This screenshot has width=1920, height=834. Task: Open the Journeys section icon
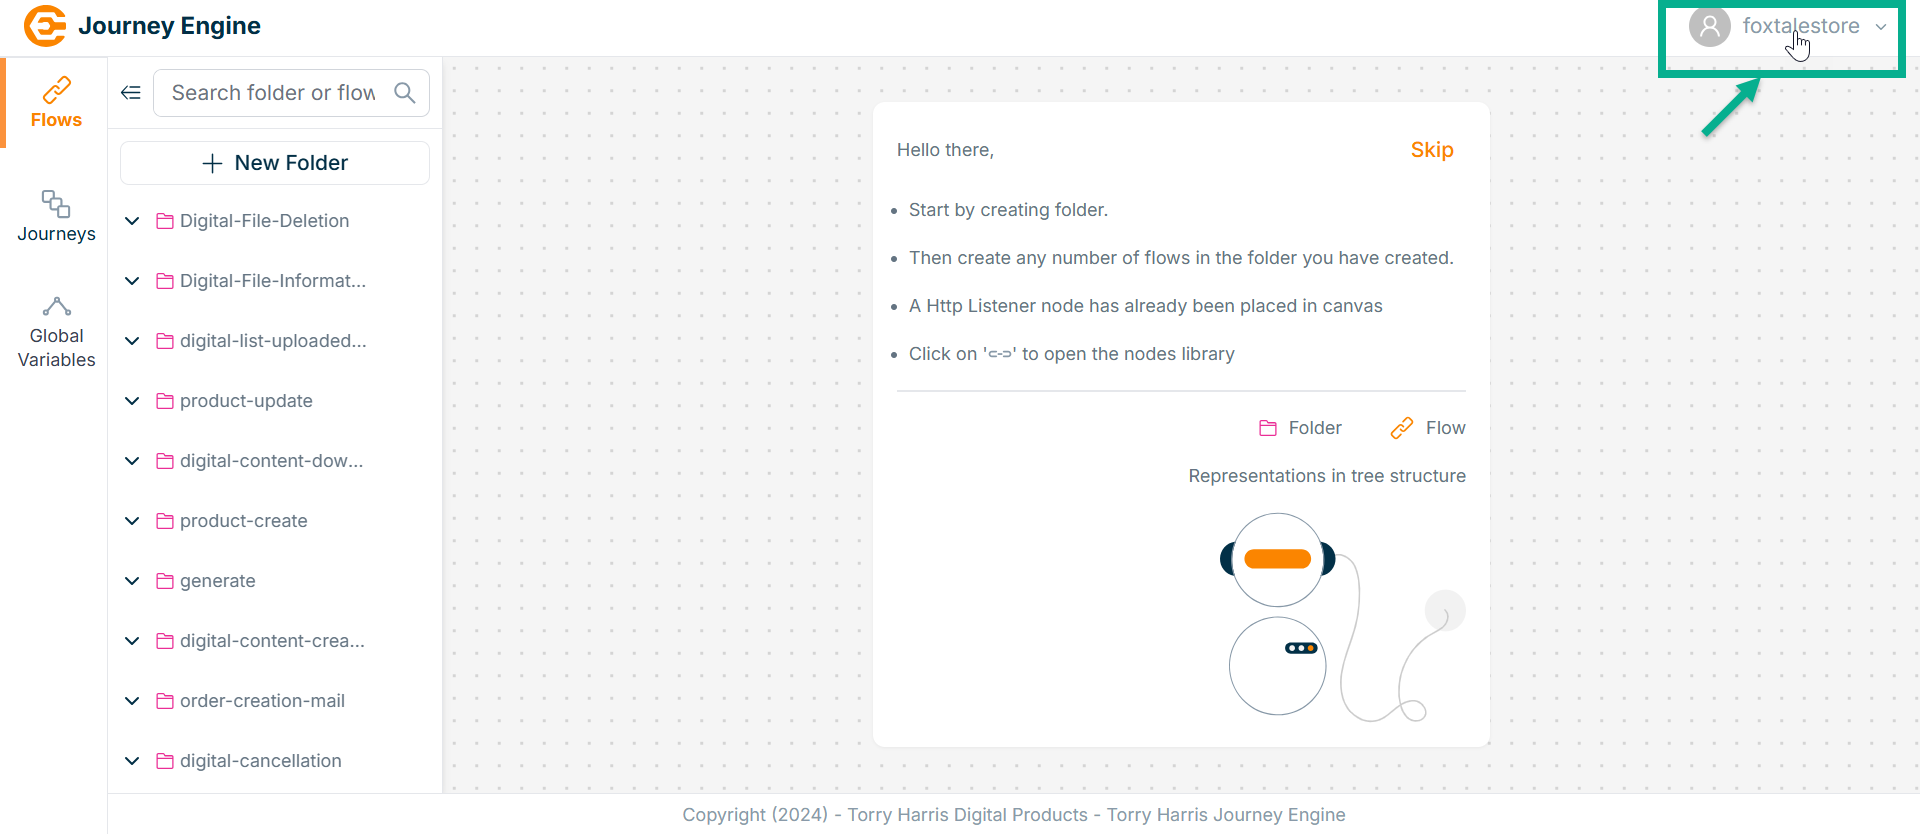coord(56,204)
